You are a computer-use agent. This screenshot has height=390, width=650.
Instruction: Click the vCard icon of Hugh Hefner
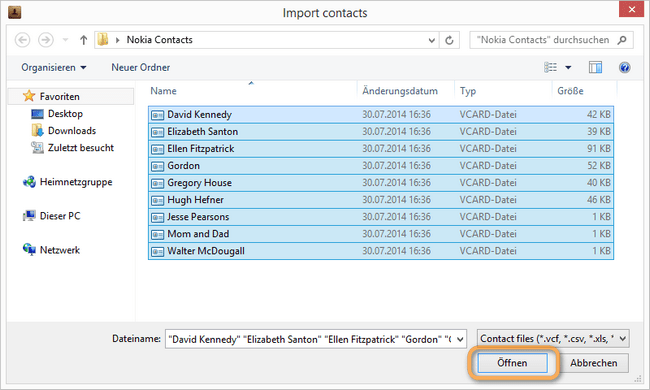coord(158,201)
